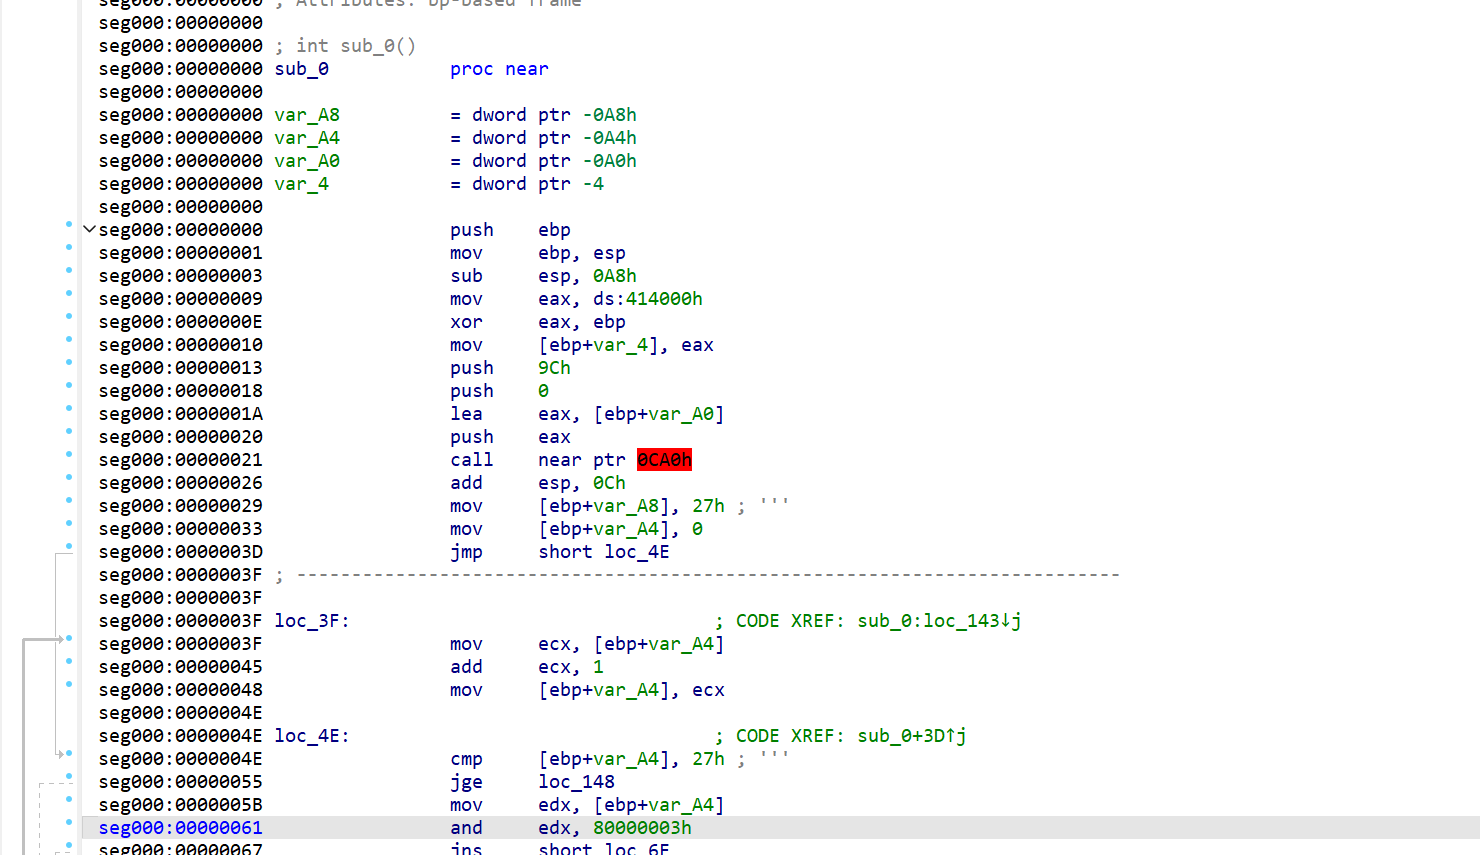This screenshot has height=855, width=1480.
Task: Select var_A8 in its declaration line
Action: coord(307,114)
